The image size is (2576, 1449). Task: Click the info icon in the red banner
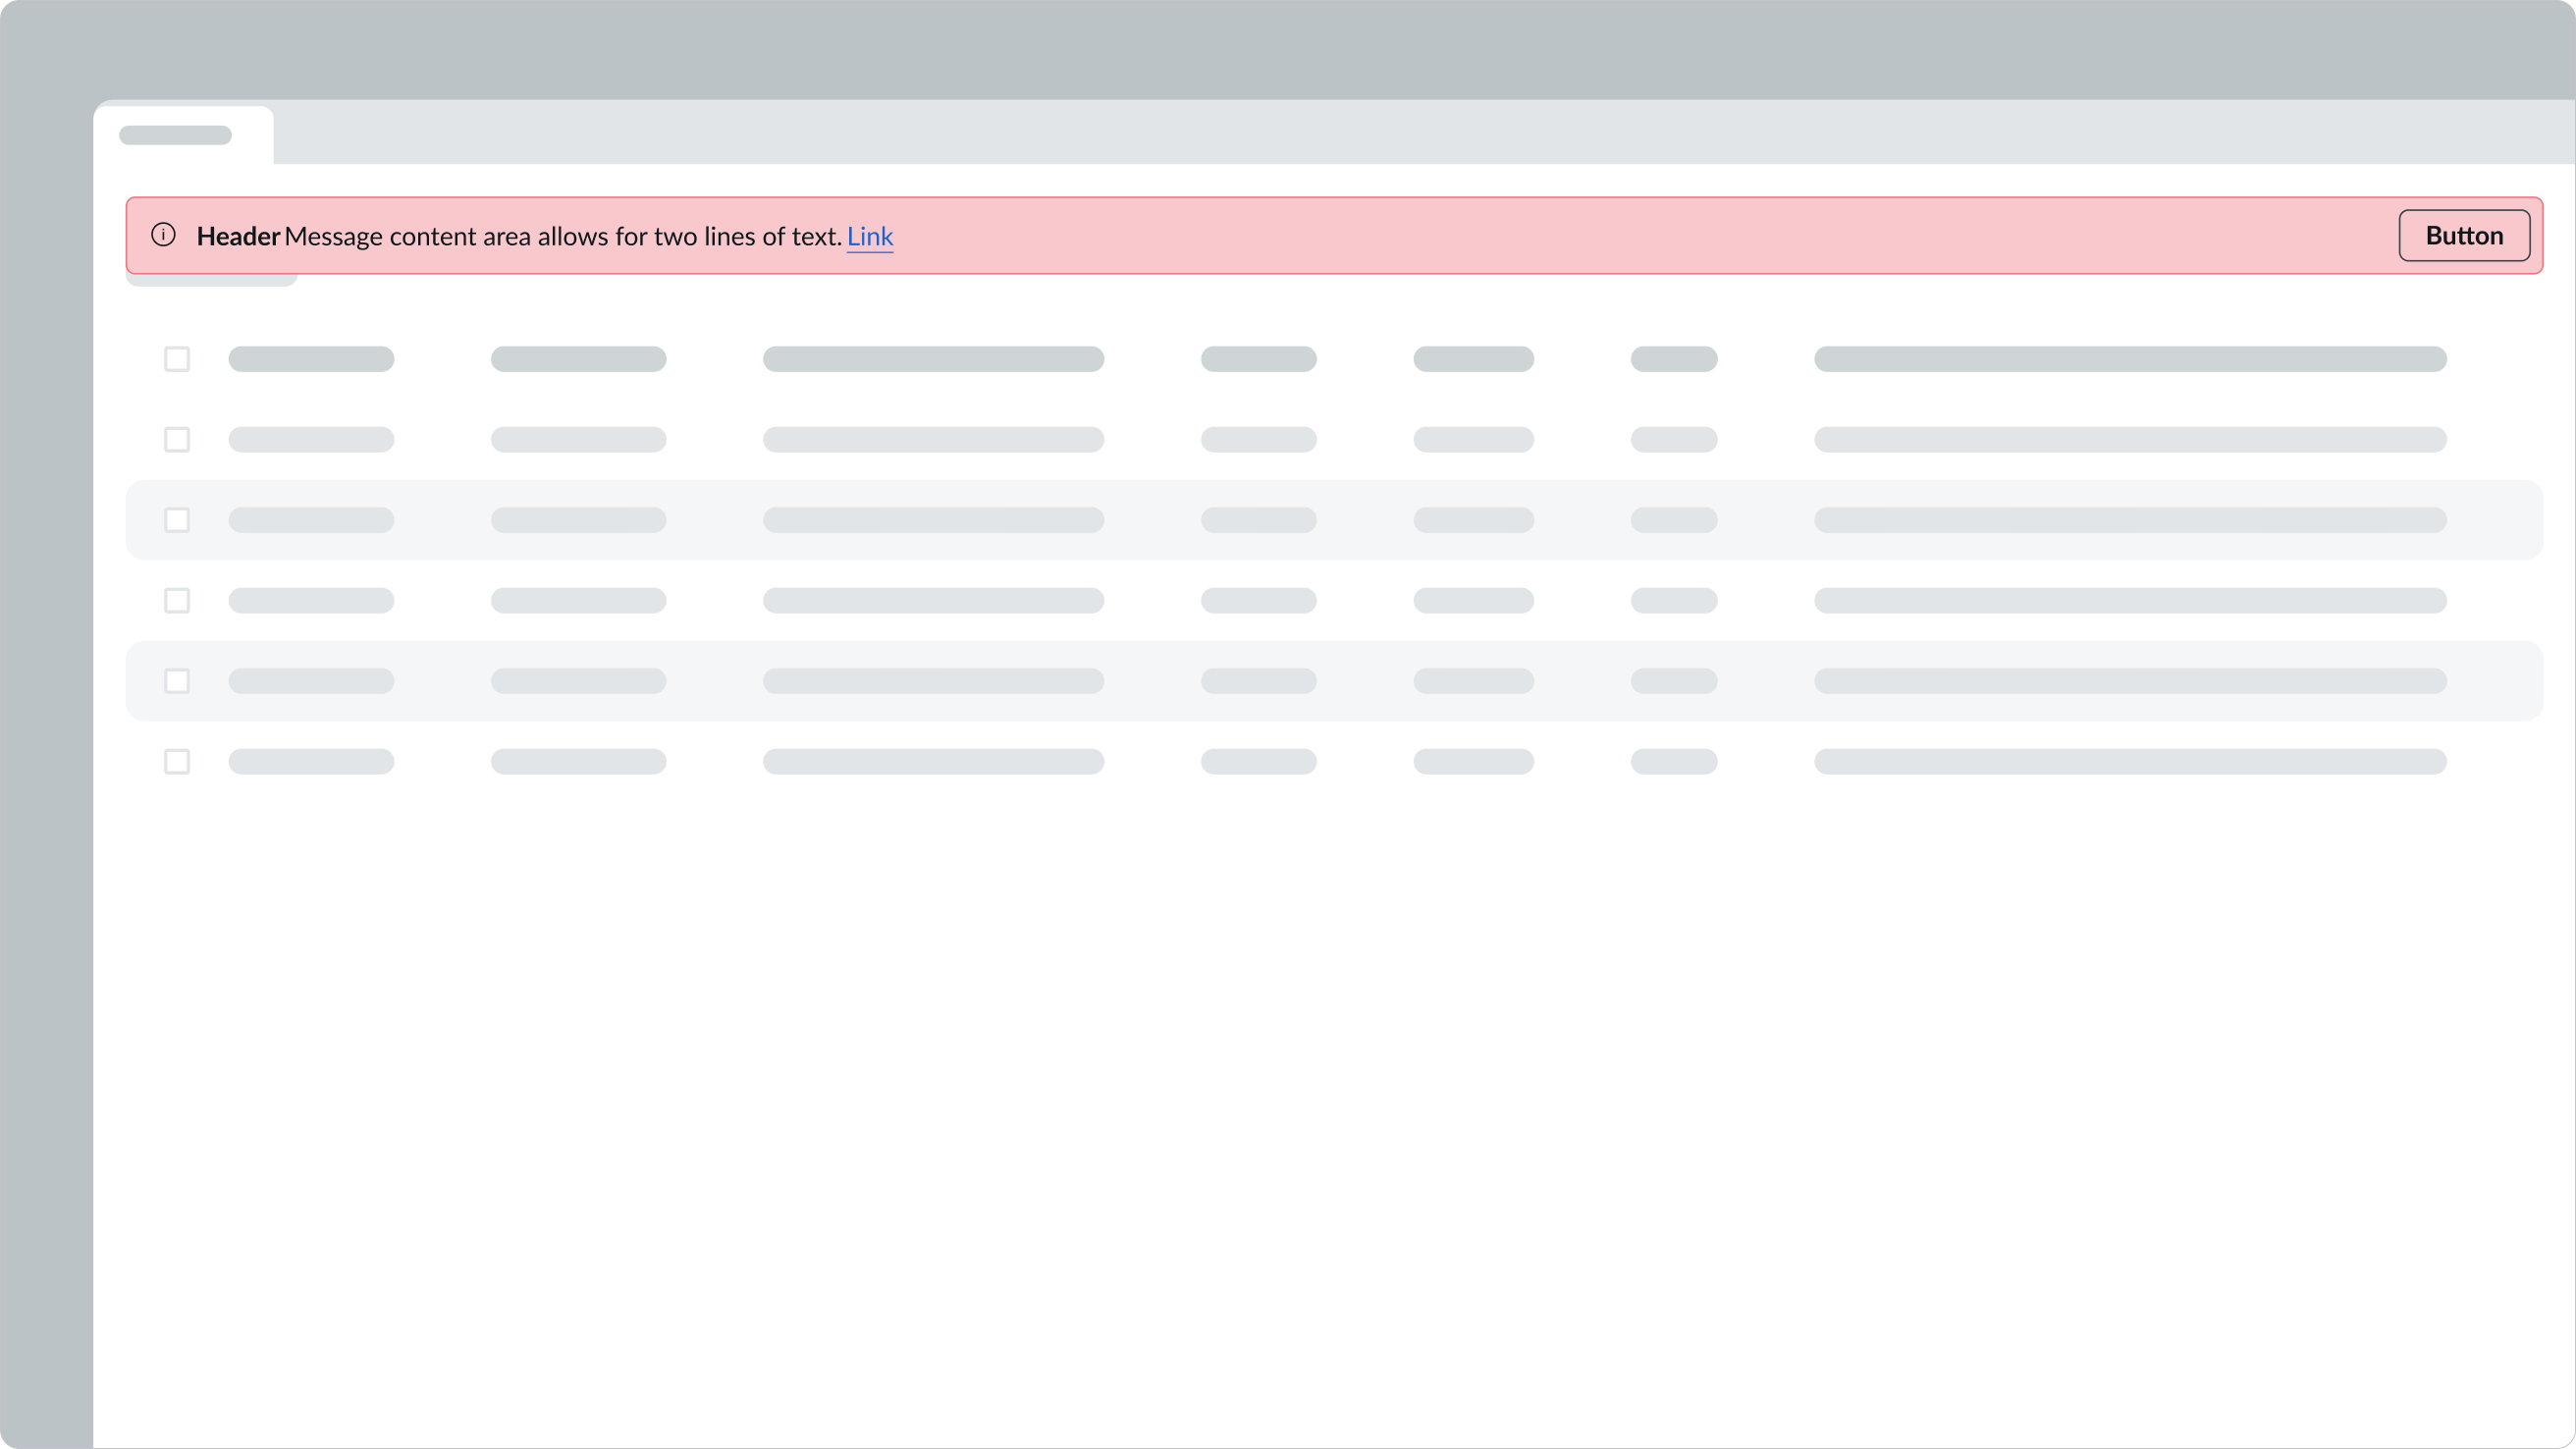[x=163, y=235]
